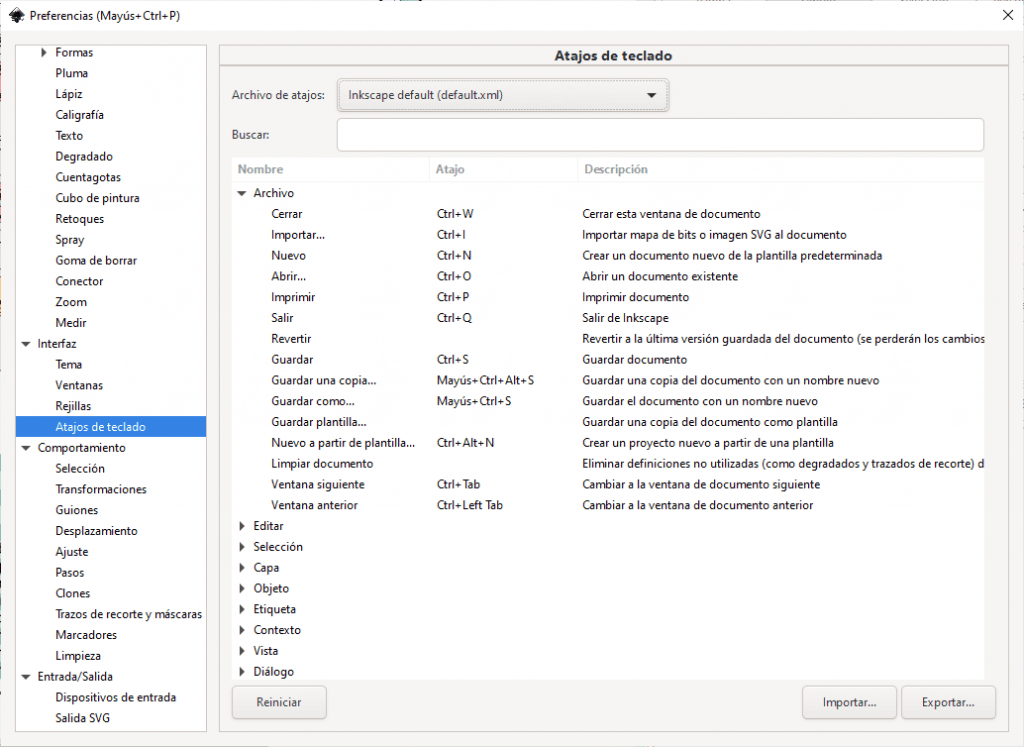Select Spray in the sidebar

(x=70, y=240)
